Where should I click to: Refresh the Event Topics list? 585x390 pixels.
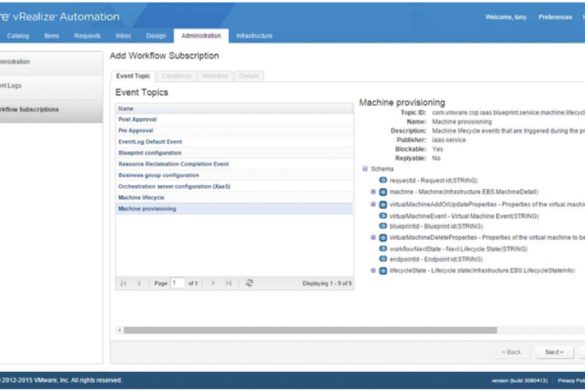pyautogui.click(x=249, y=283)
